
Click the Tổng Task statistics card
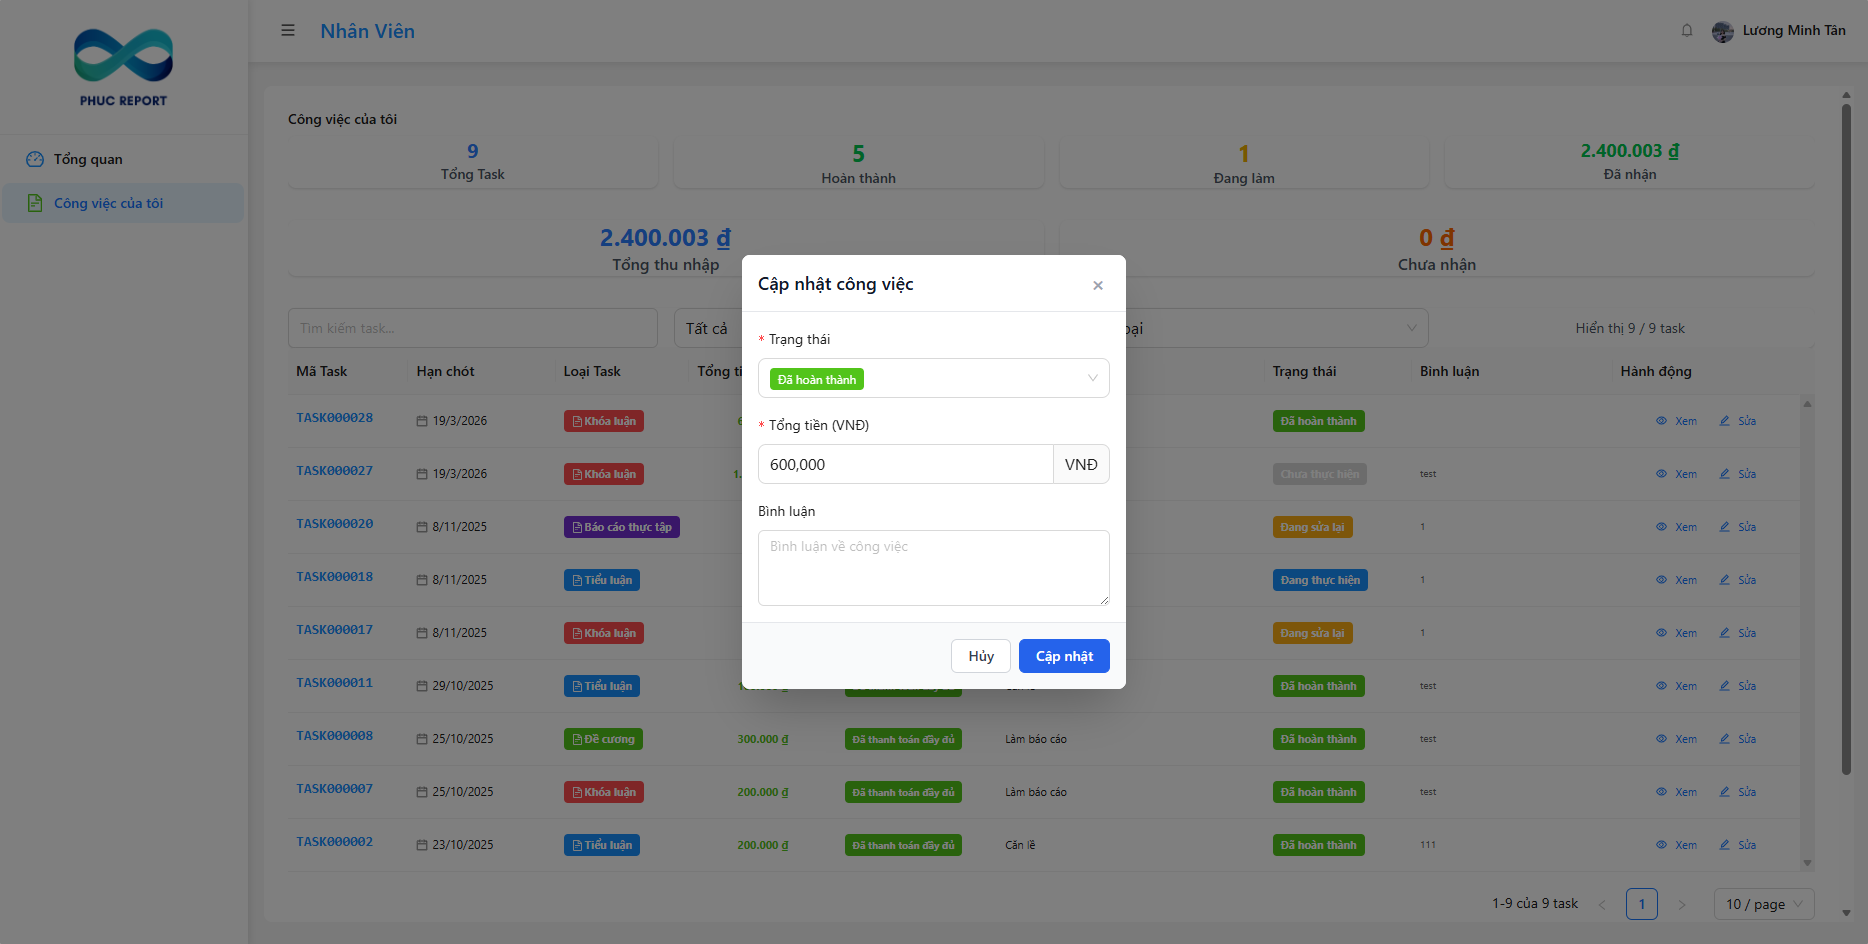[x=473, y=162]
